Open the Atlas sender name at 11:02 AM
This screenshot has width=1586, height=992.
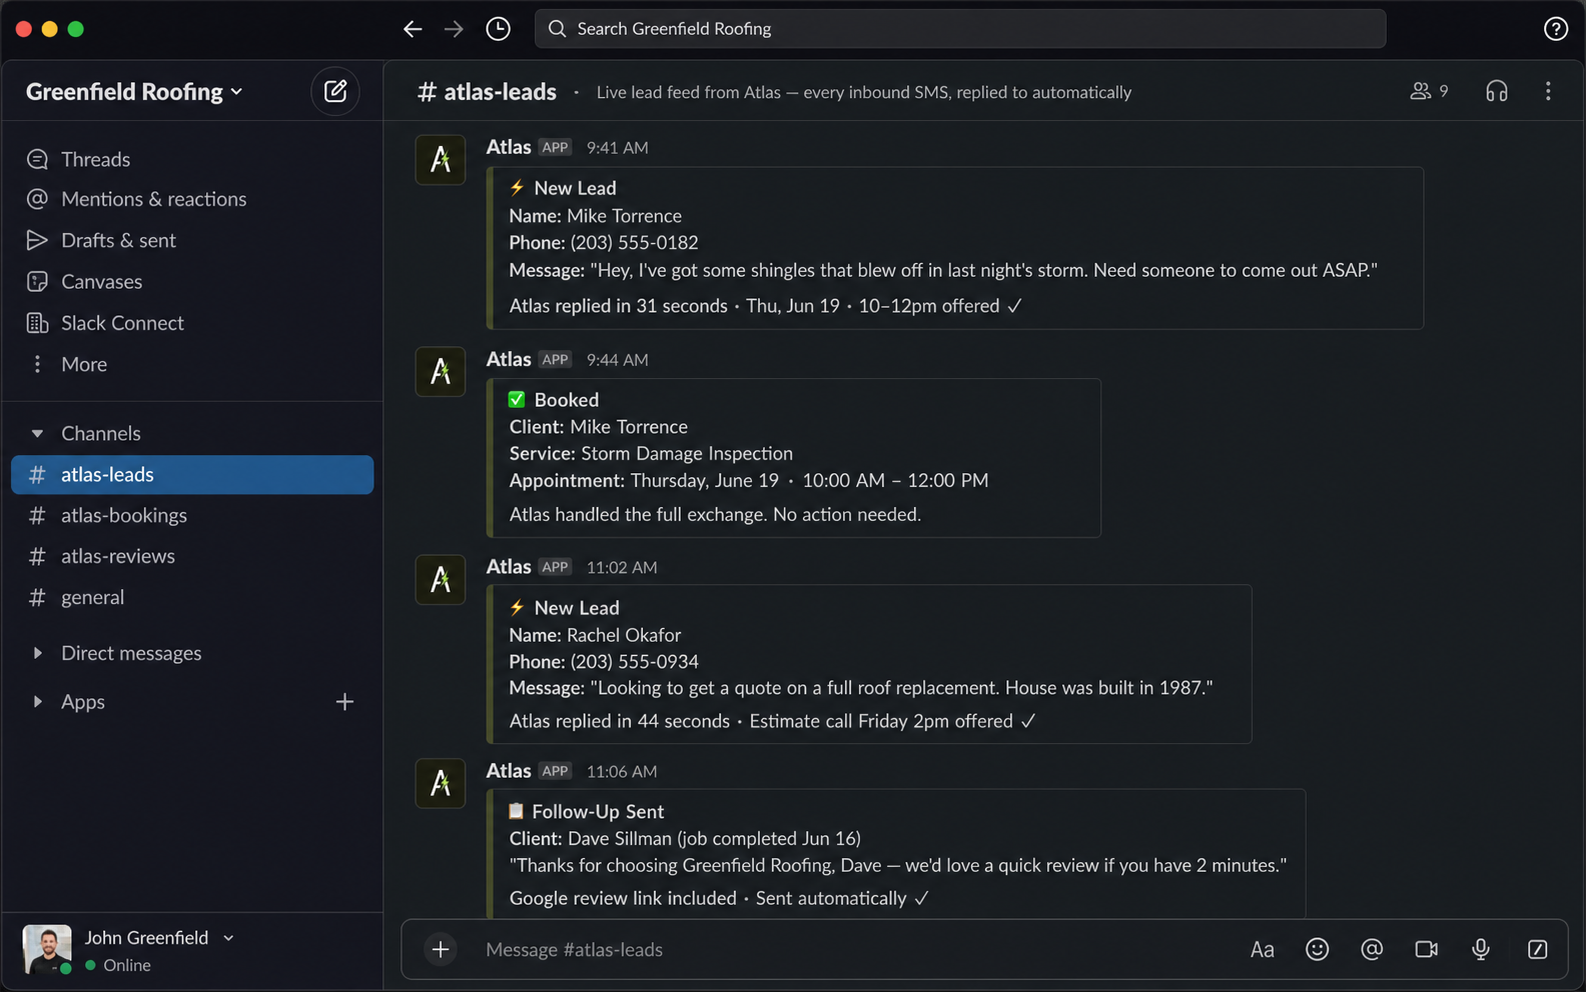pyautogui.click(x=508, y=567)
